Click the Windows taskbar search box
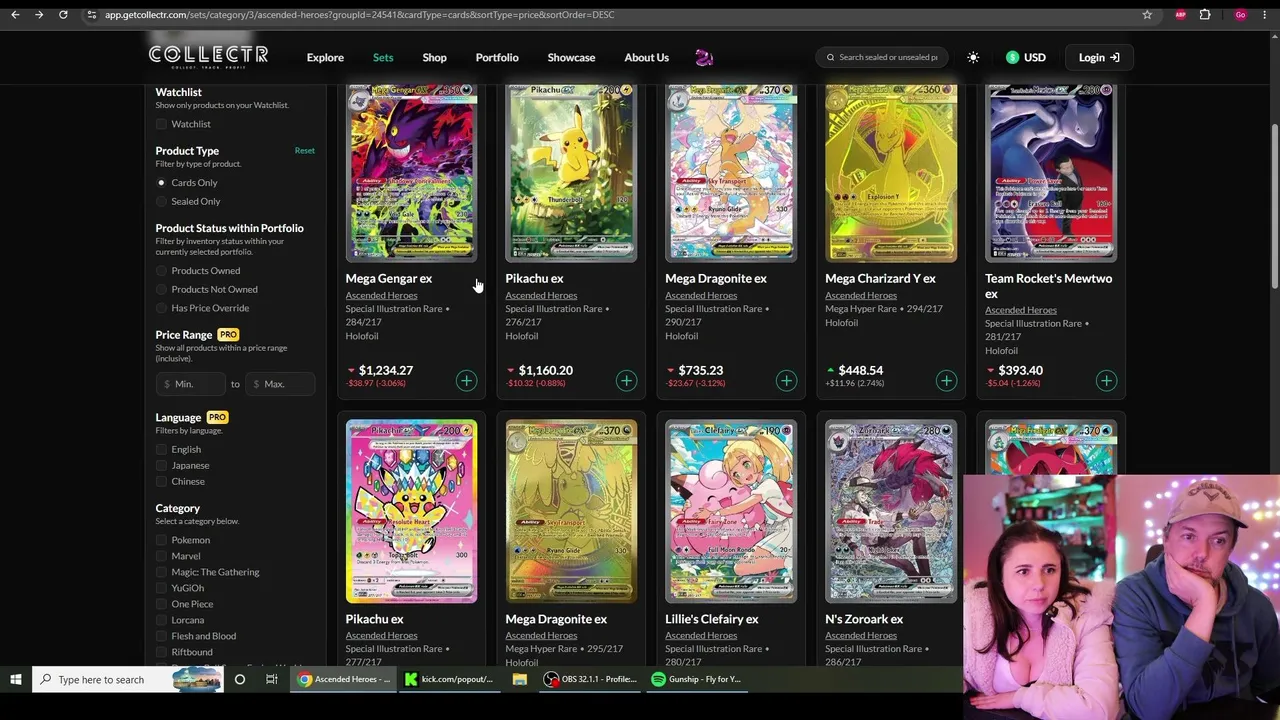Viewport: 1280px width, 720px height. pyautogui.click(x=128, y=680)
